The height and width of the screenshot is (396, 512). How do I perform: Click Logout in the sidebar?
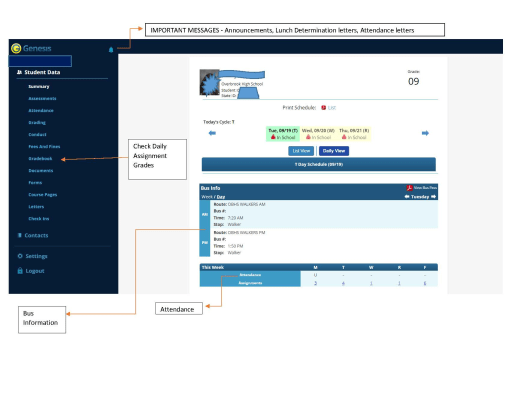click(35, 271)
